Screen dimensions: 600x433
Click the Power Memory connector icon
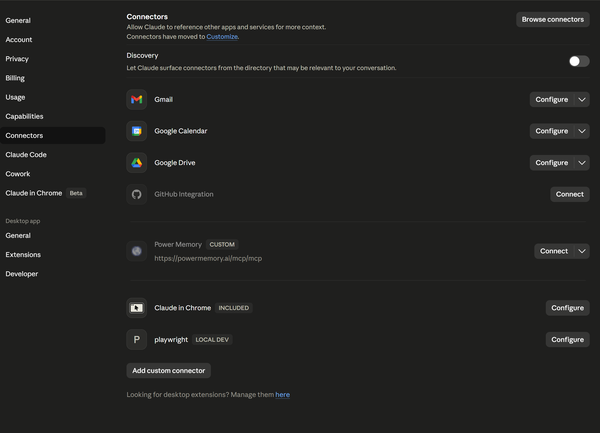click(137, 251)
